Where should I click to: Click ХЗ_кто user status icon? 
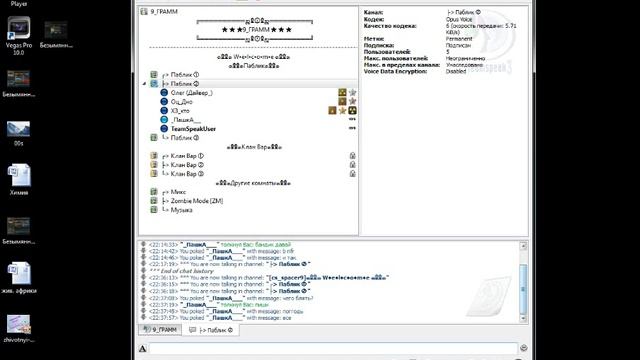tap(164, 111)
